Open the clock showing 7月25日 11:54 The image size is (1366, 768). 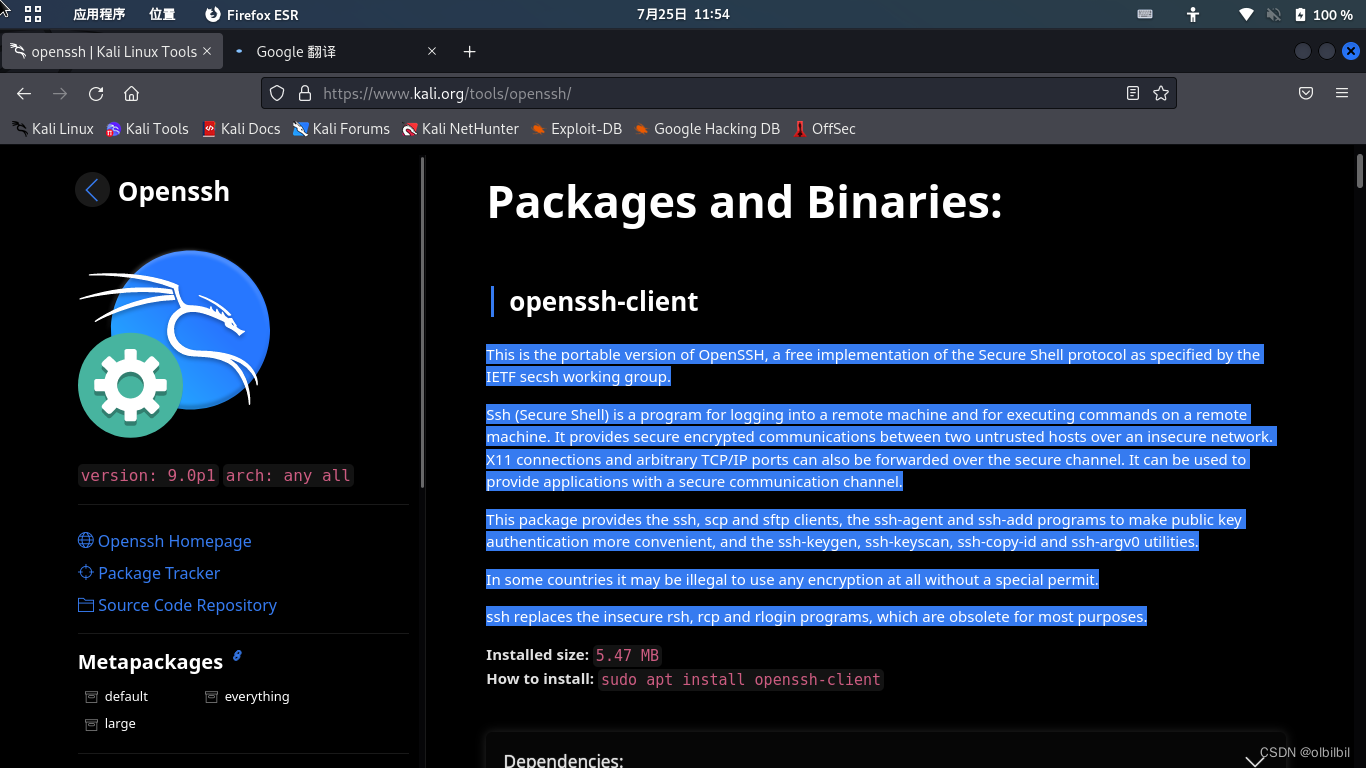point(683,14)
